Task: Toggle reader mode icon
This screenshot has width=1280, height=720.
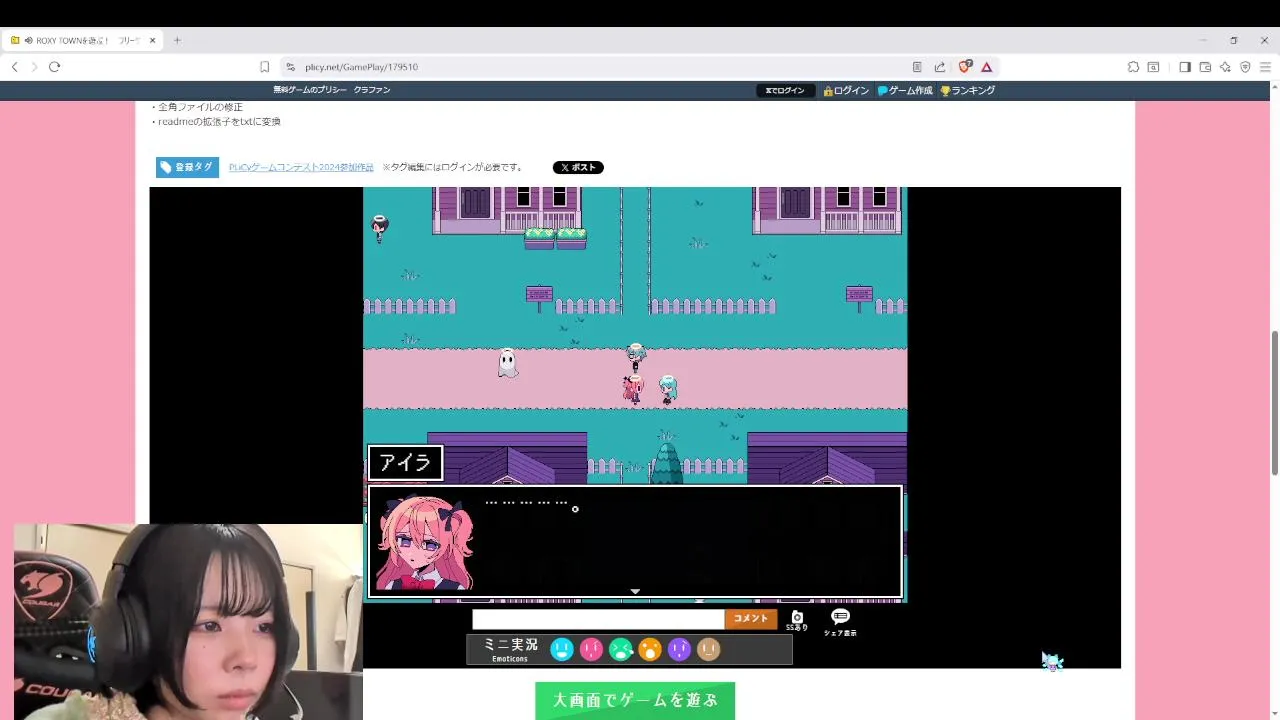Action: click(x=917, y=67)
